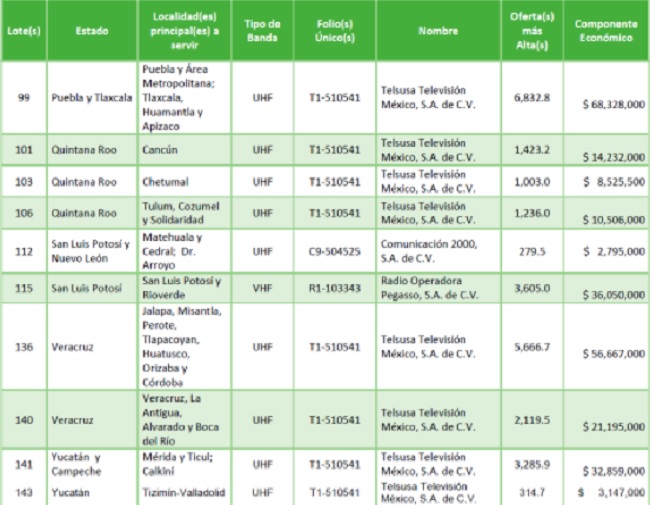Select the offer value 279.5
This screenshot has width=650, height=505.
[532, 252]
